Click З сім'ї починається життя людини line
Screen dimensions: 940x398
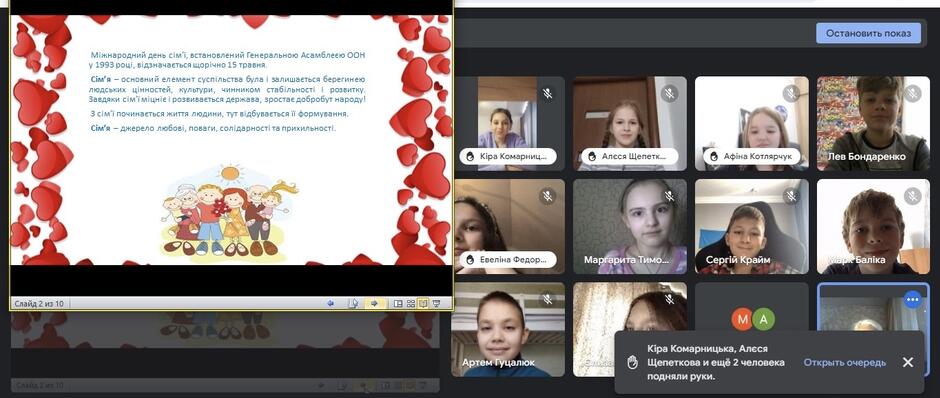219,113
